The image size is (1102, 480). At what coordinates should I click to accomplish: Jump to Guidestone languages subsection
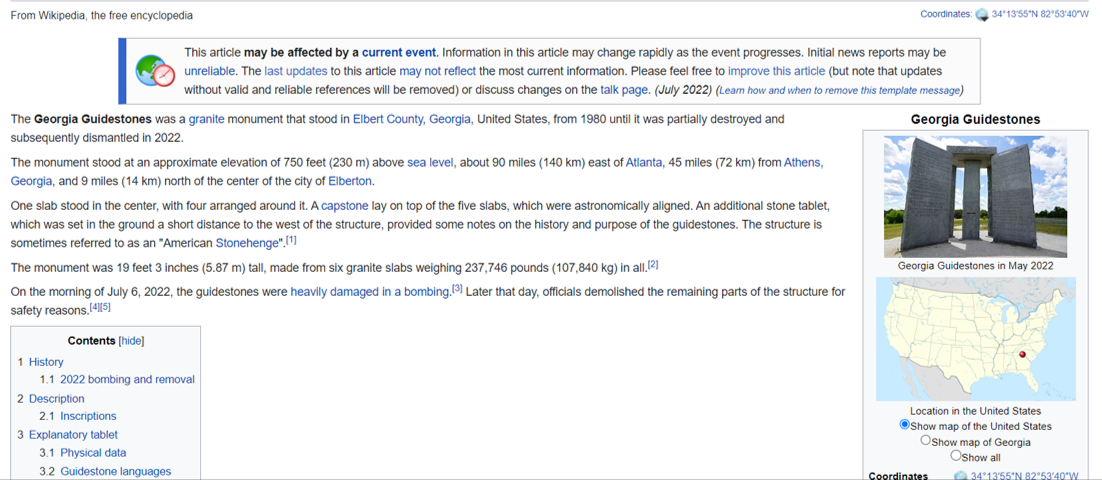pos(115,471)
